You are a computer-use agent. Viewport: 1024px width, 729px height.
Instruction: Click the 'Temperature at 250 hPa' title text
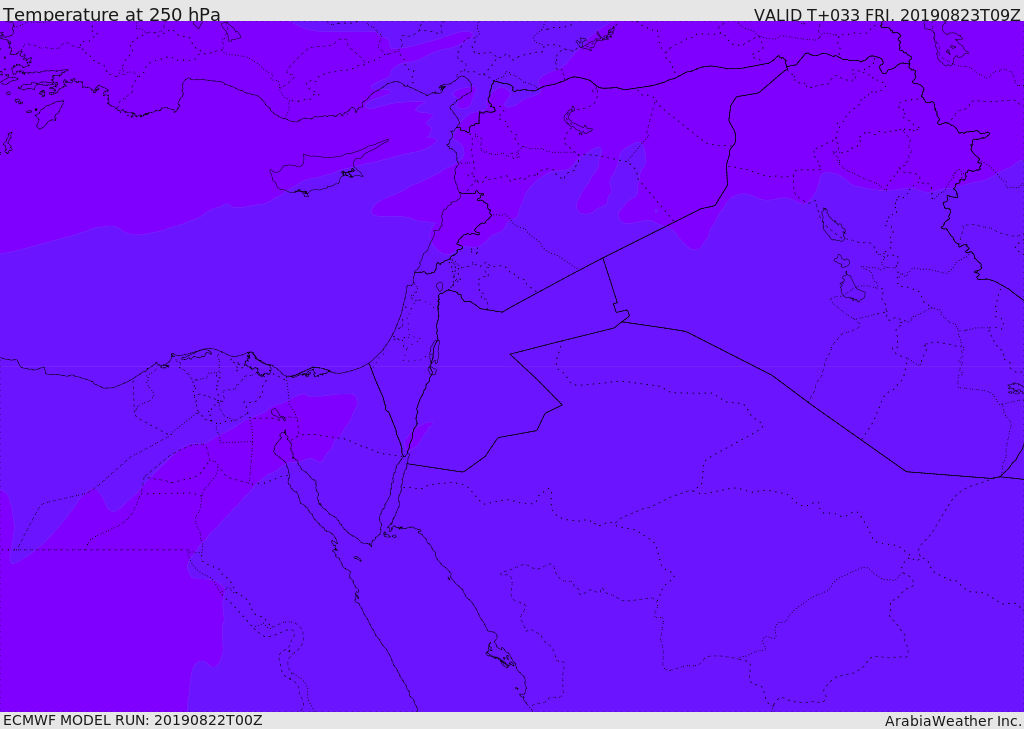tap(112, 14)
